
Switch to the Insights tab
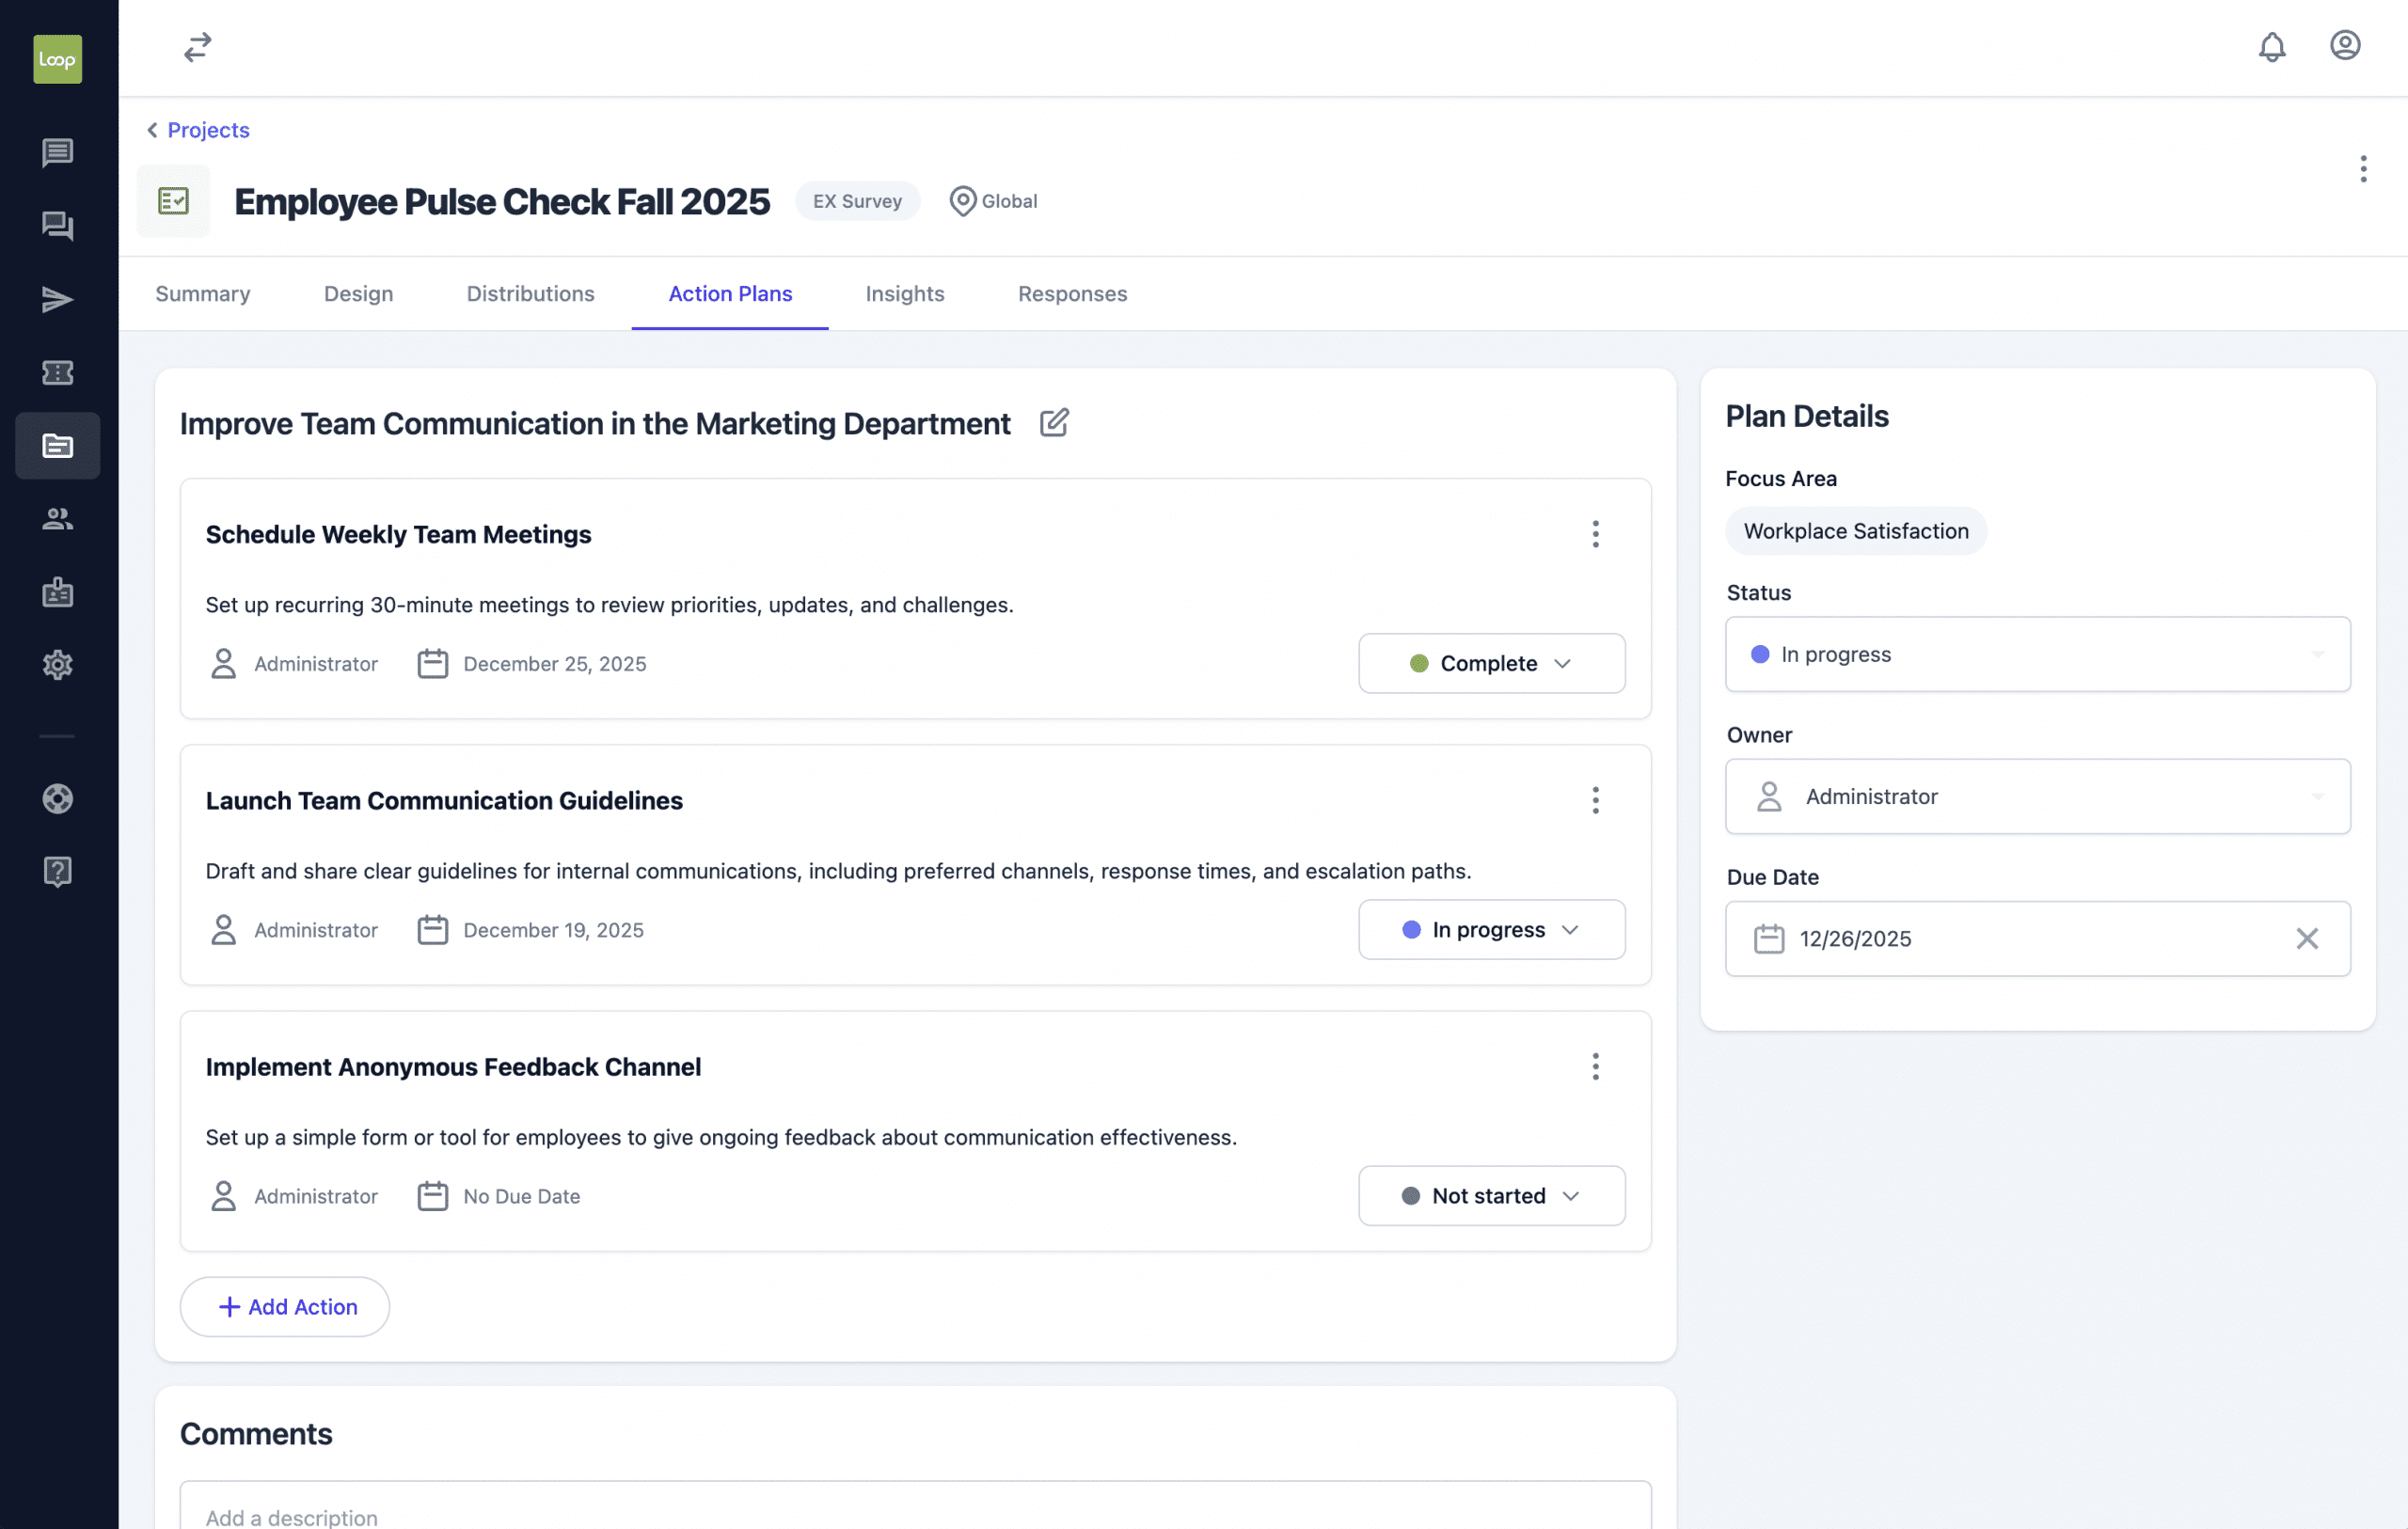904,293
